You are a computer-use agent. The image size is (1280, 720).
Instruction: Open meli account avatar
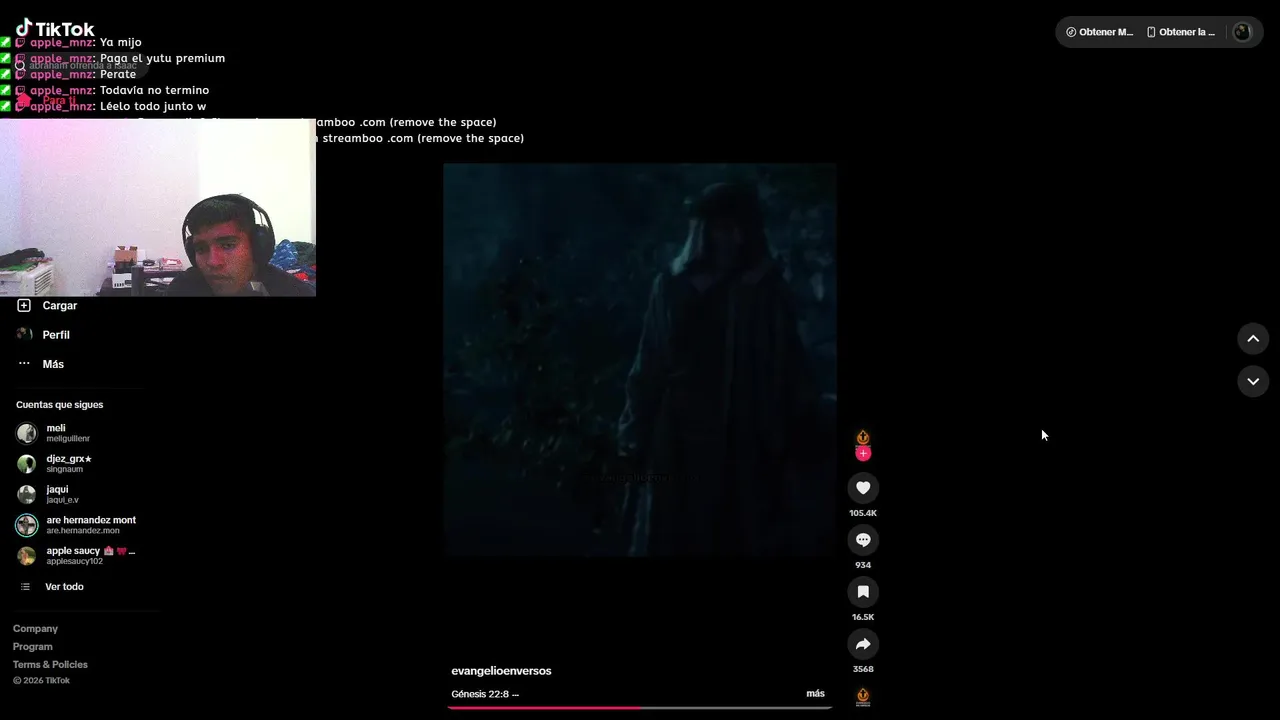point(27,433)
